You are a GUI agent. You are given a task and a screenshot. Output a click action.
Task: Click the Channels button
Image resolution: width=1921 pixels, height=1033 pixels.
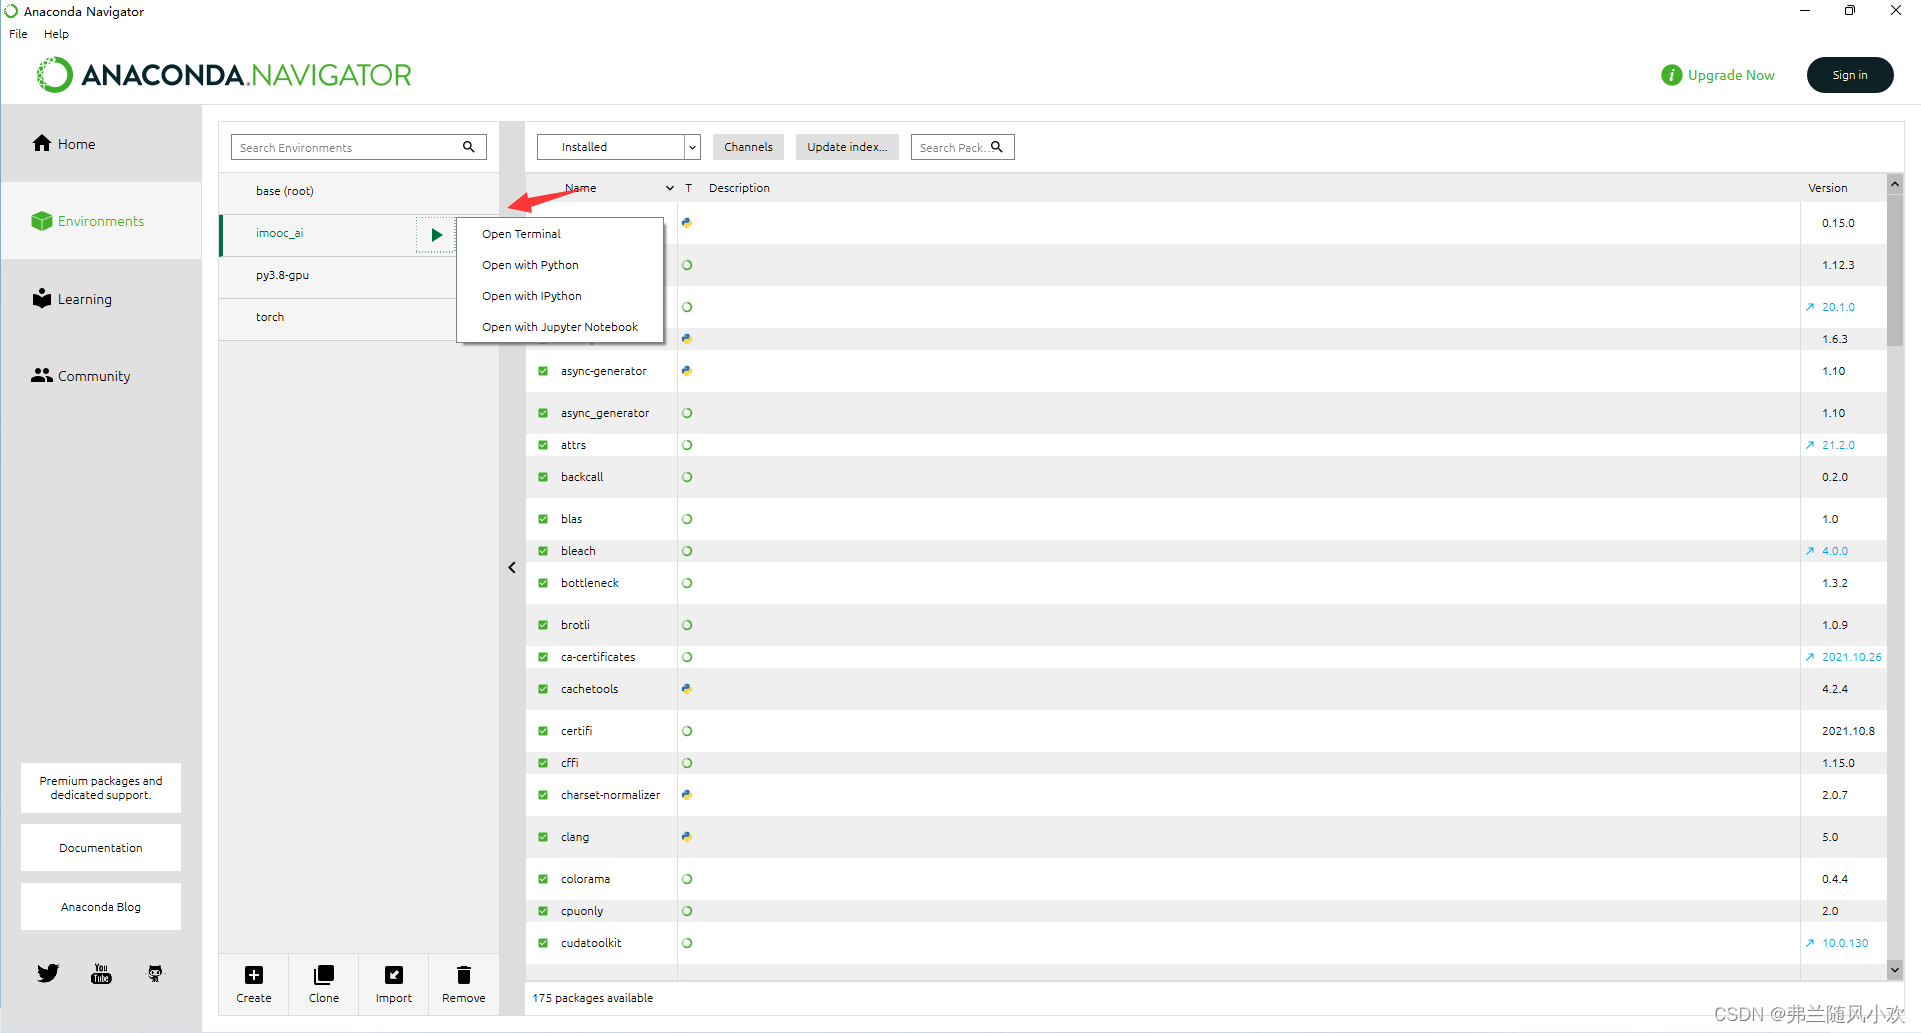click(x=748, y=147)
